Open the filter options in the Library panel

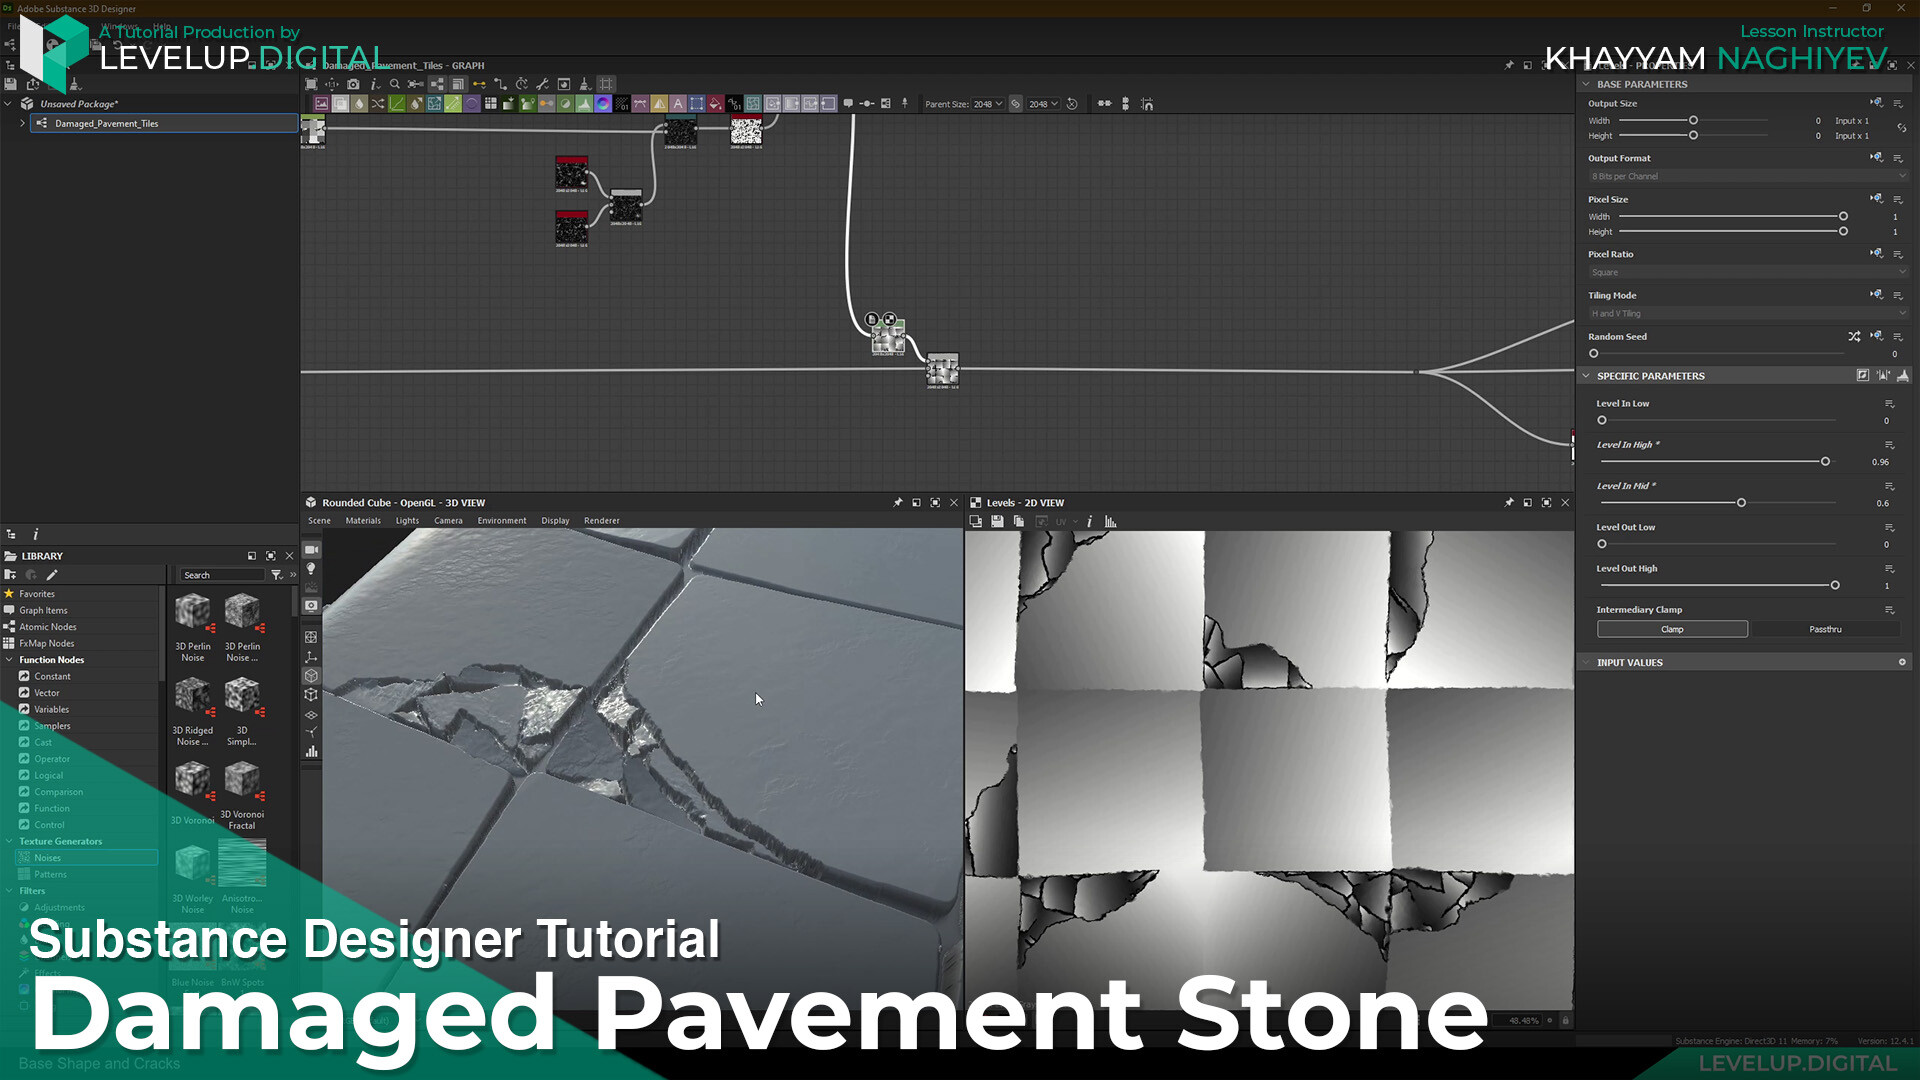click(277, 575)
